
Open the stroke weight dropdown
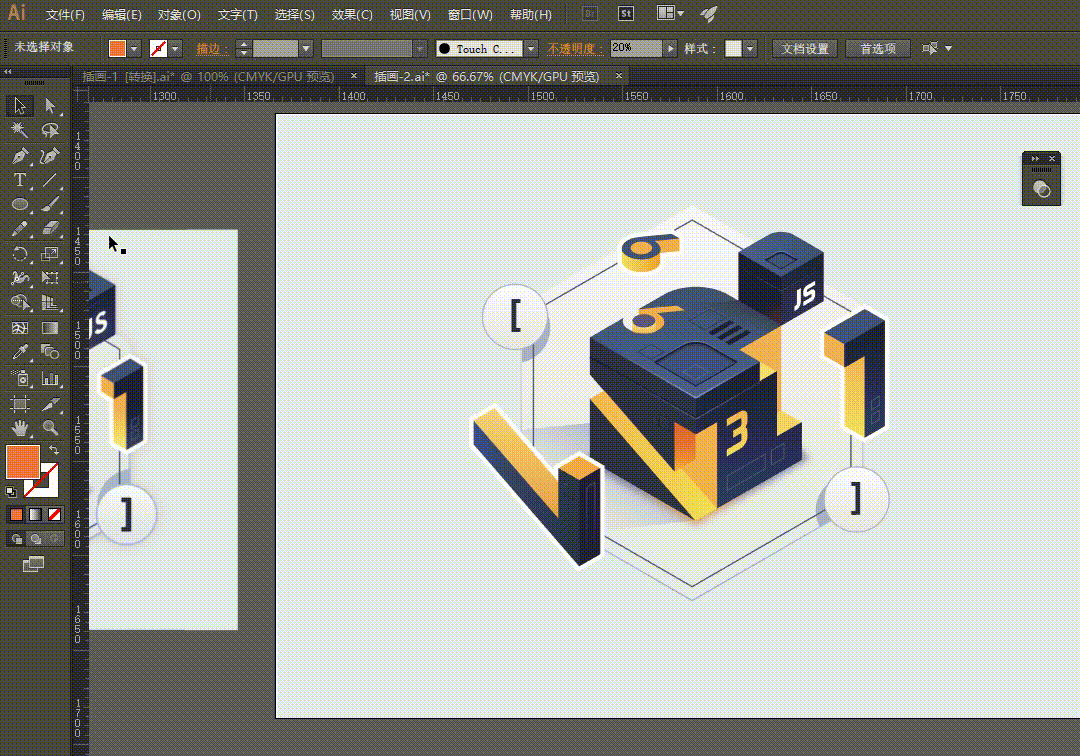click(306, 49)
